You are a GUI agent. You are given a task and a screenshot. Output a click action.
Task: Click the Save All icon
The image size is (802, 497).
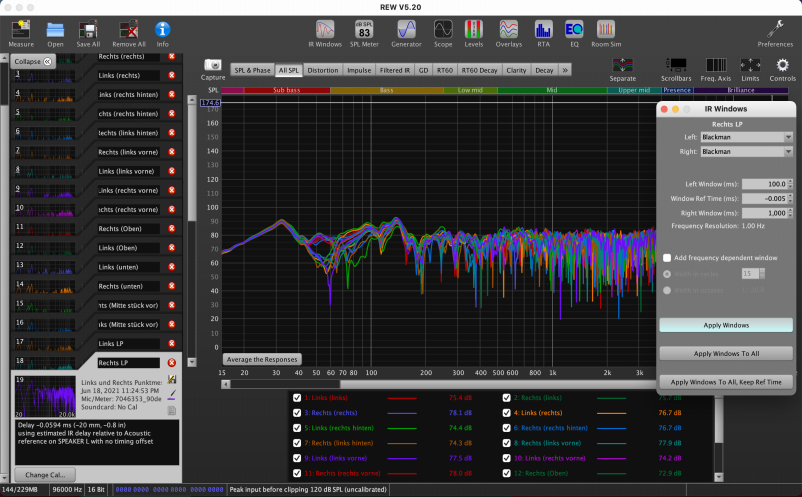point(88,34)
